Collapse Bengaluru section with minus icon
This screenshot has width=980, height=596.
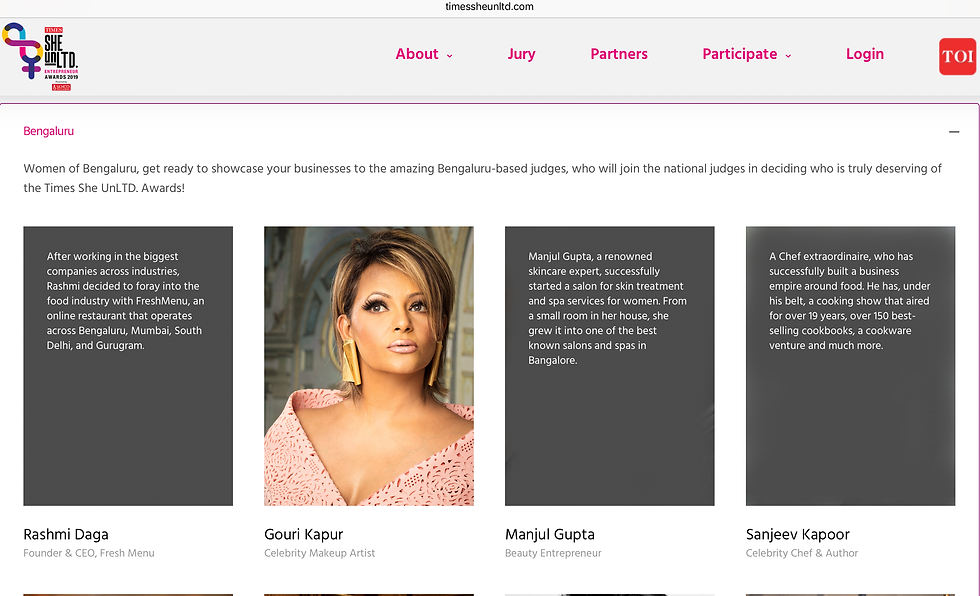coord(954,132)
